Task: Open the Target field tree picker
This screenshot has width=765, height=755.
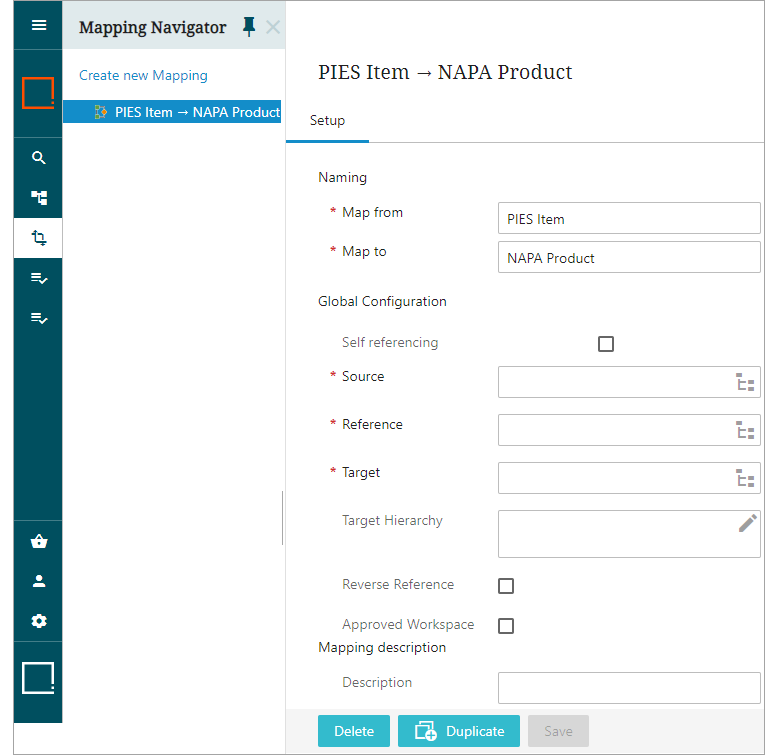Action: [745, 478]
